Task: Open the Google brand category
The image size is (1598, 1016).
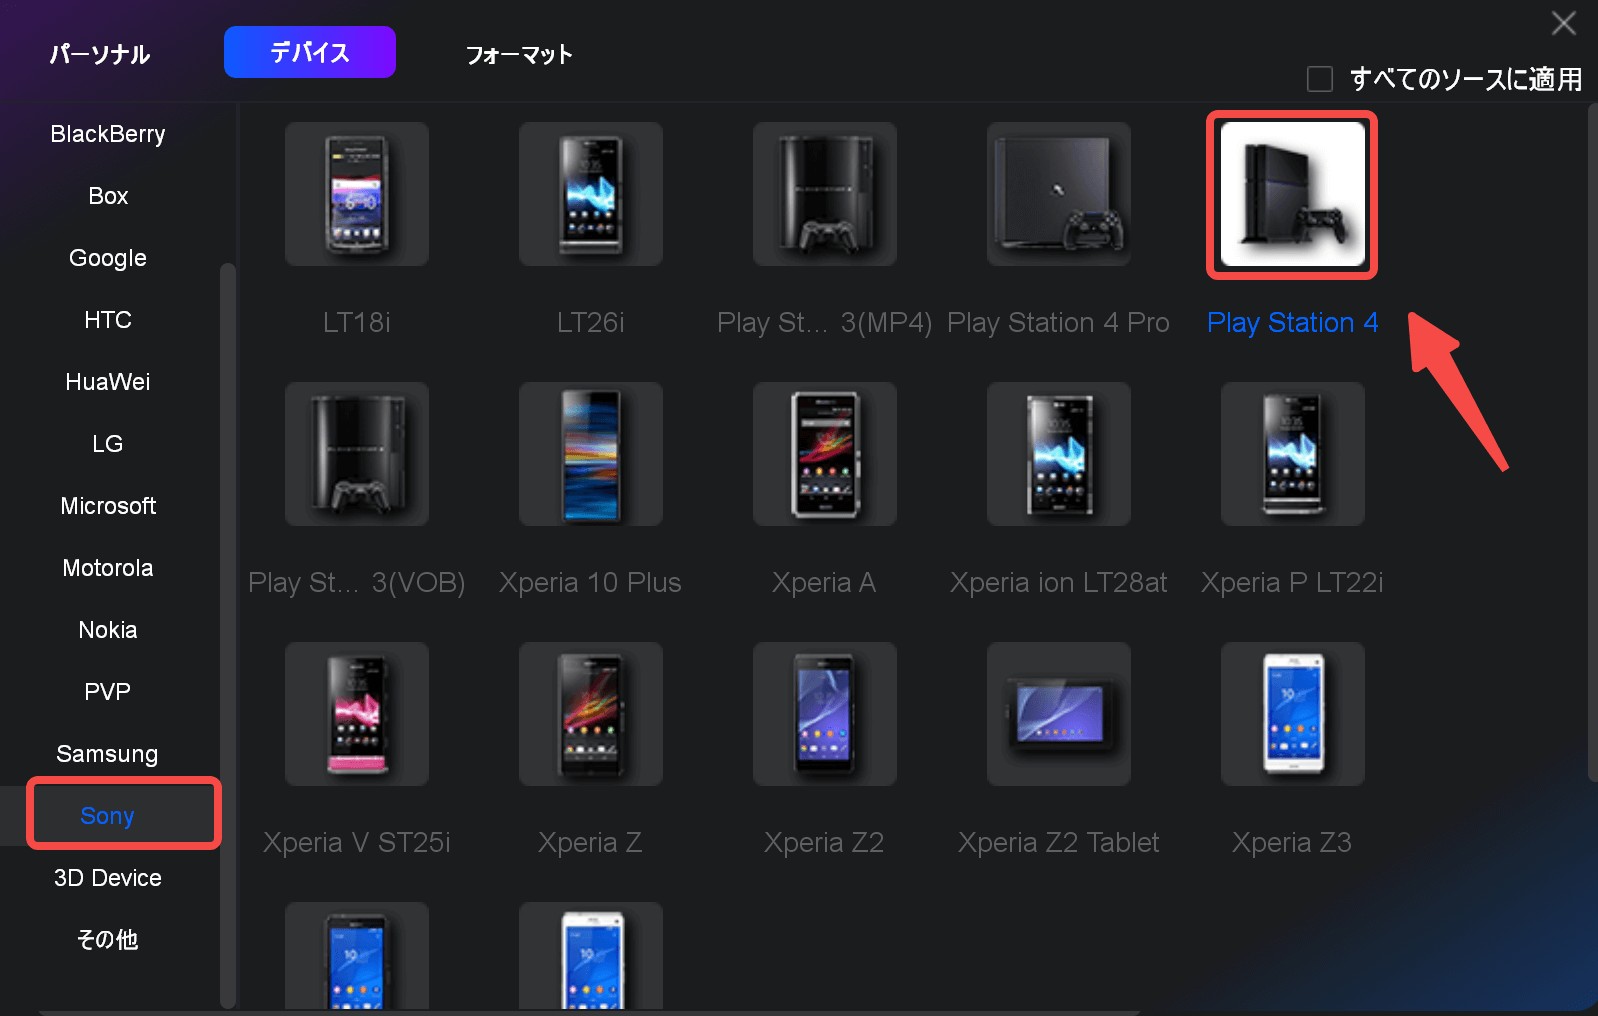Action: [108, 258]
